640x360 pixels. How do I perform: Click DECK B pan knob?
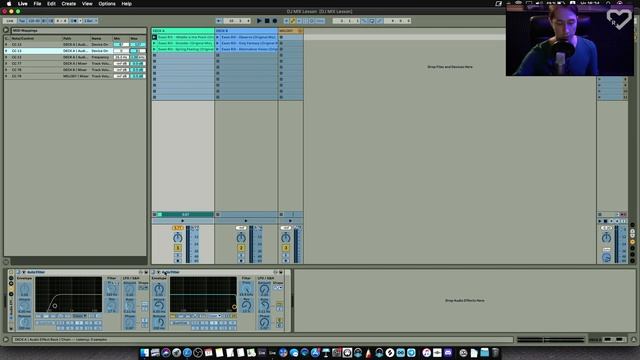241,238
